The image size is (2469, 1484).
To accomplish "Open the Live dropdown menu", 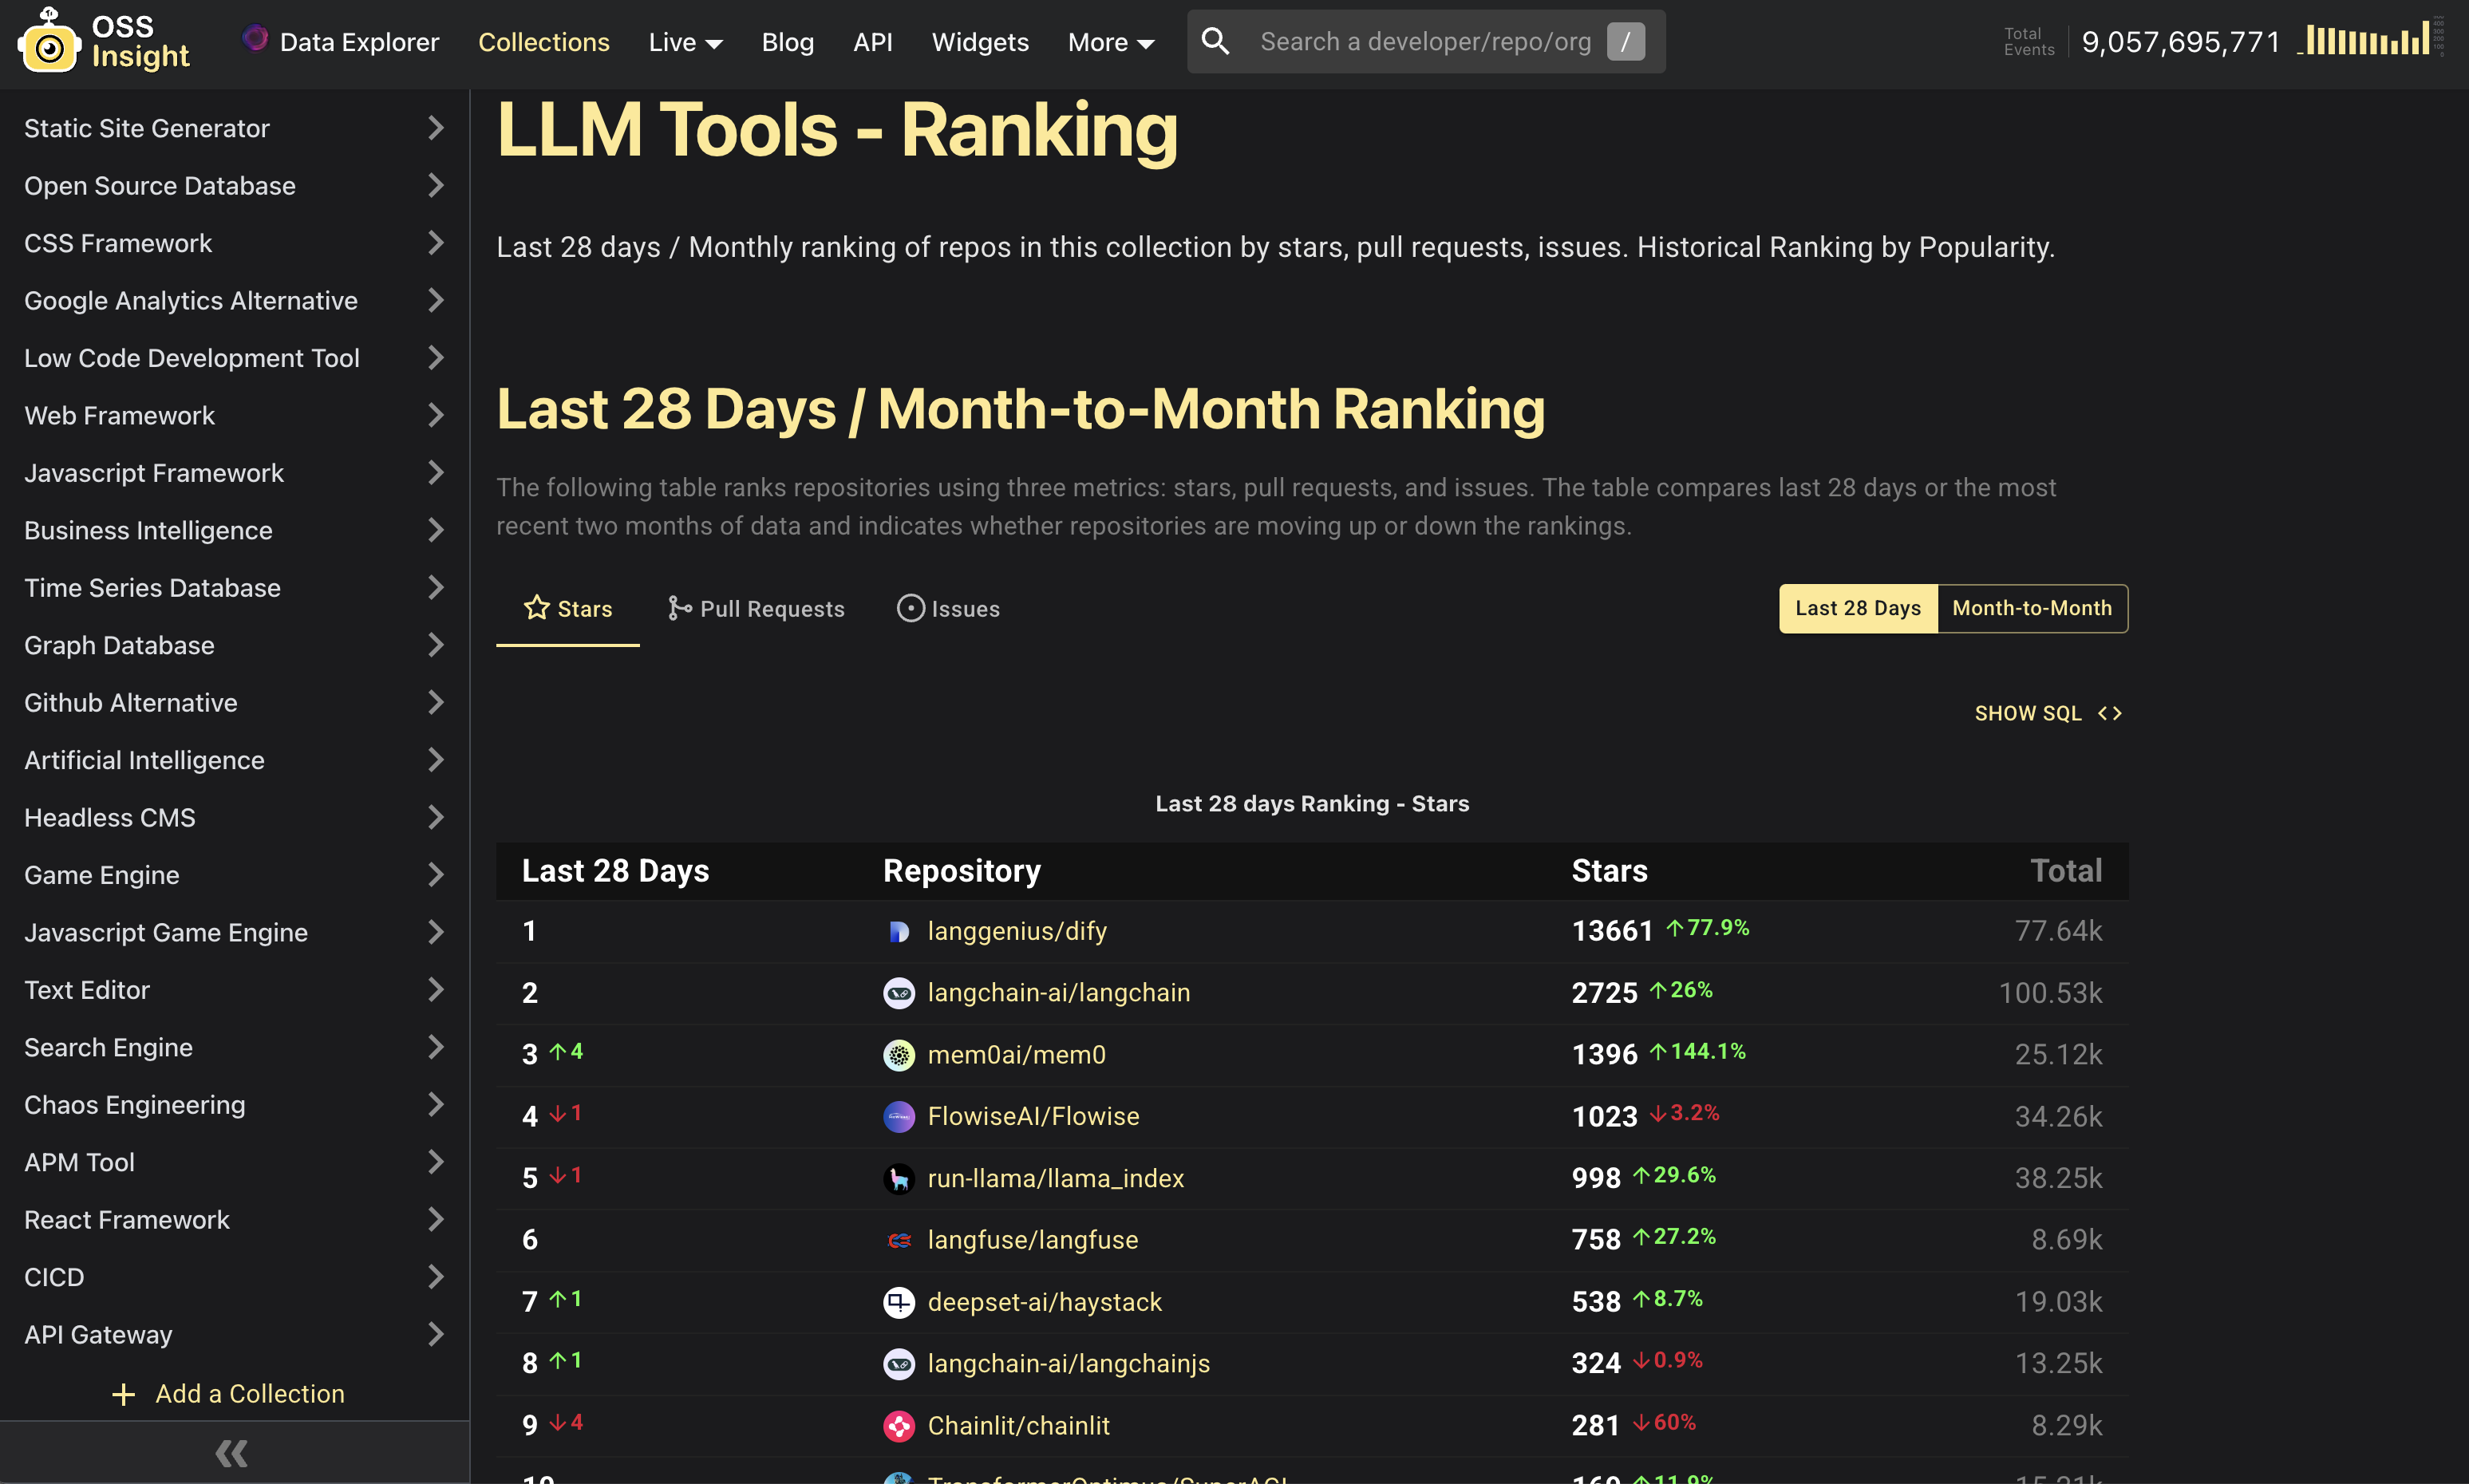I will [685, 42].
